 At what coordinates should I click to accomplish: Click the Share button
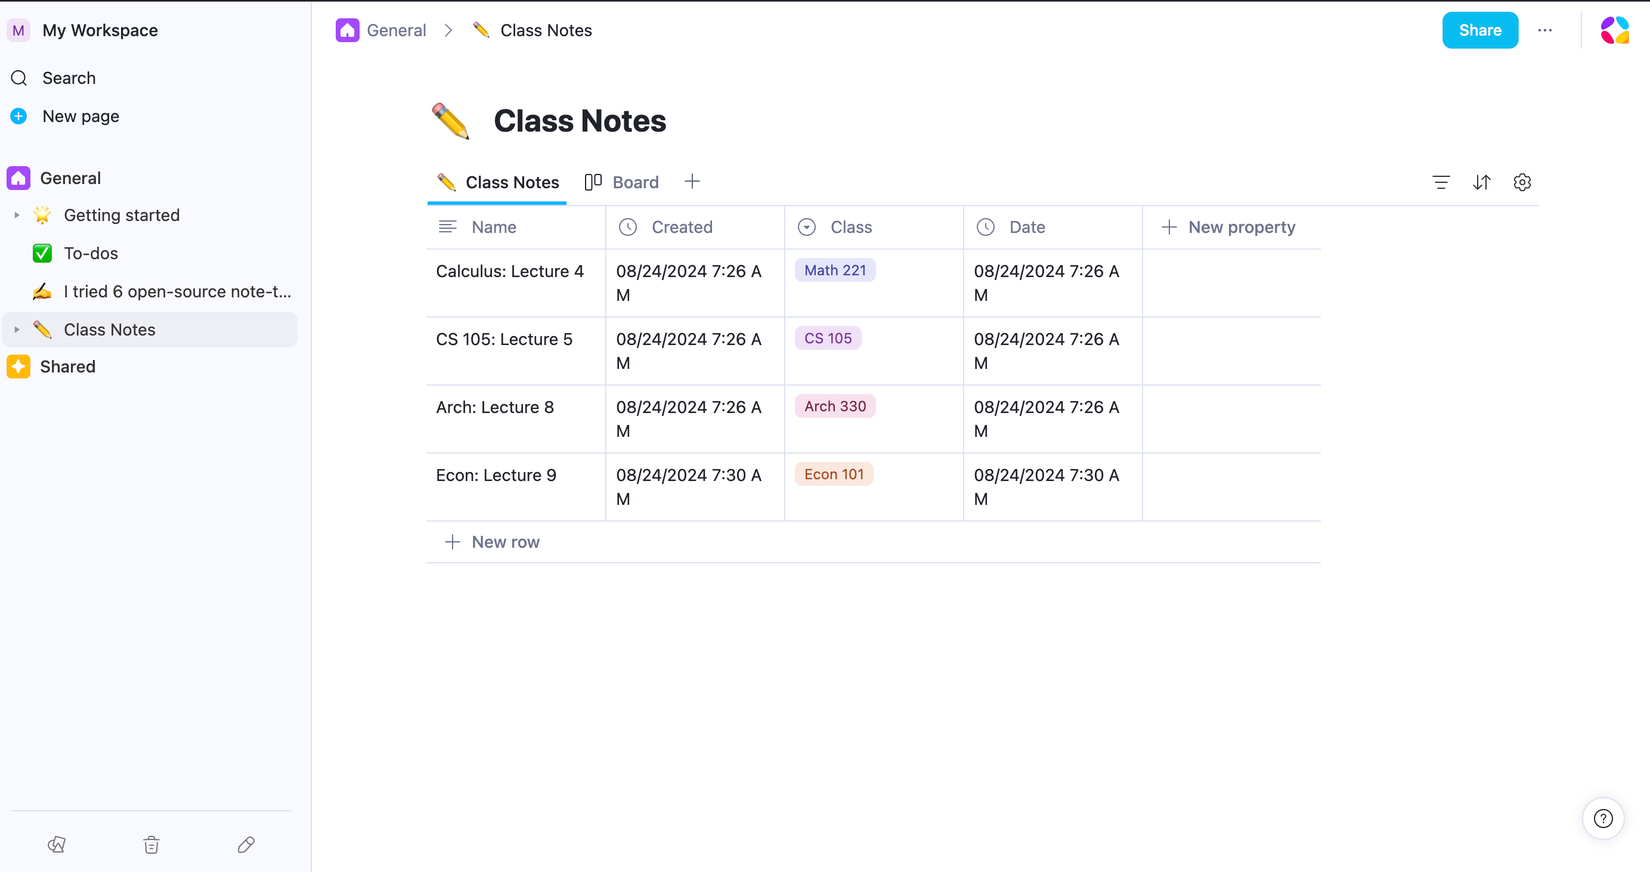tap(1479, 30)
